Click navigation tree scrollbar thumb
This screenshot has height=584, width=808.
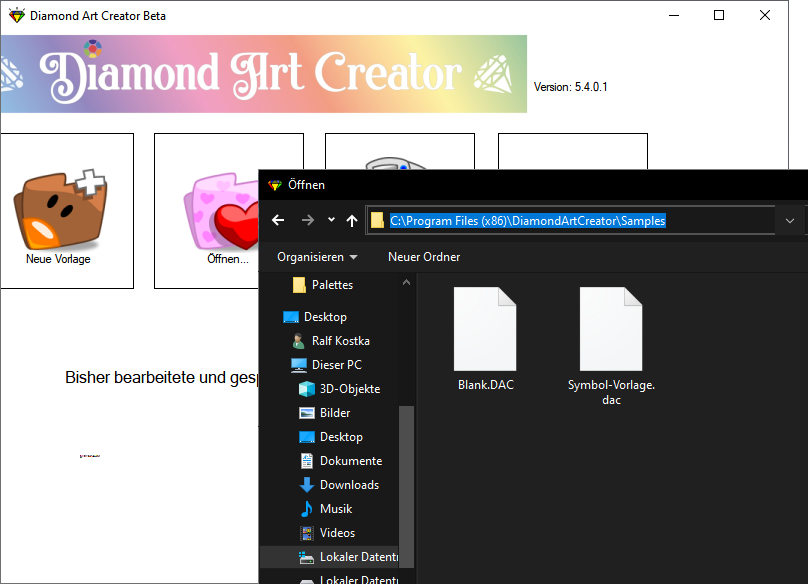coord(406,487)
